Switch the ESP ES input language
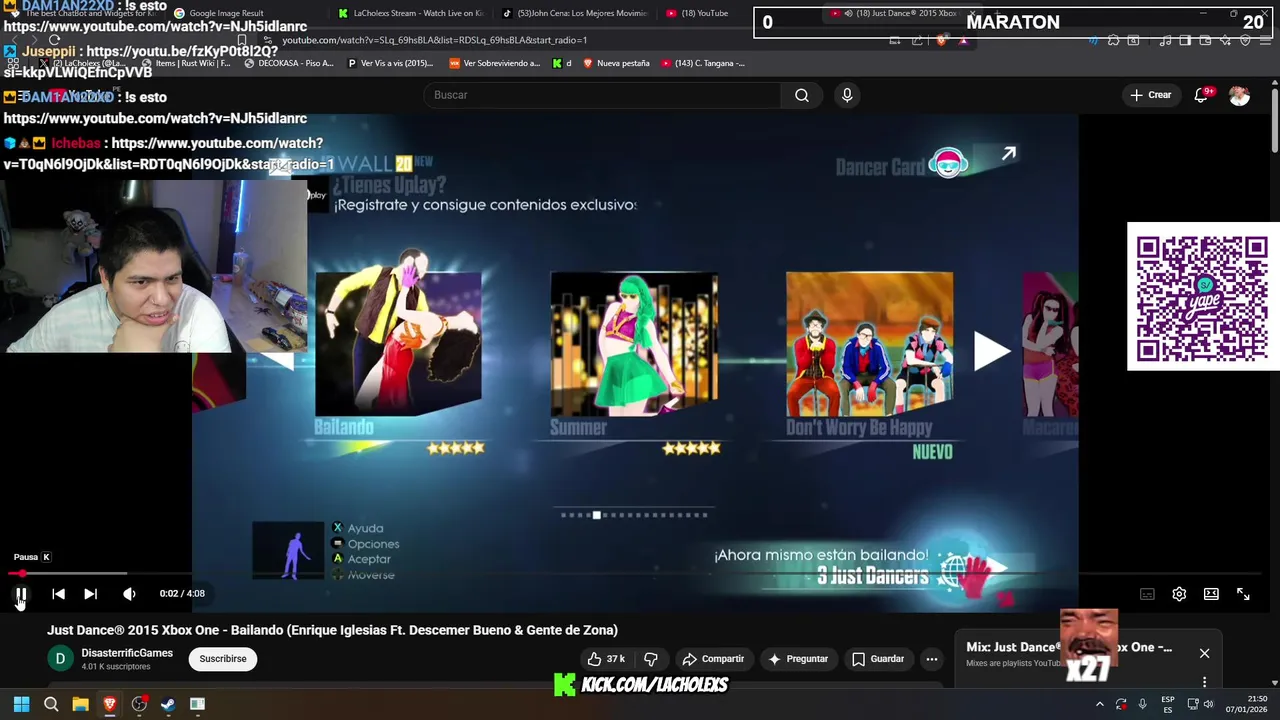This screenshot has width=1280, height=720. point(1168,704)
